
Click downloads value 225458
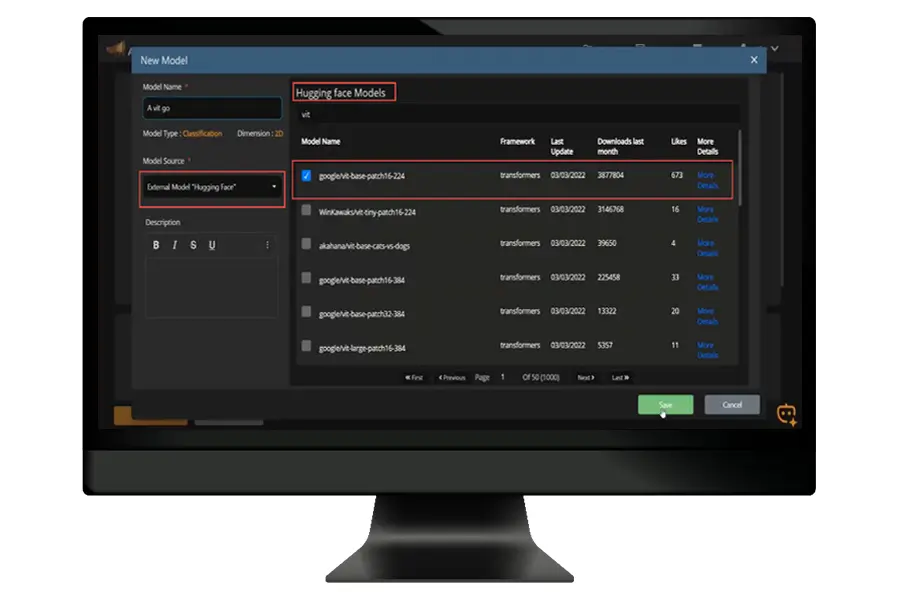(x=608, y=277)
